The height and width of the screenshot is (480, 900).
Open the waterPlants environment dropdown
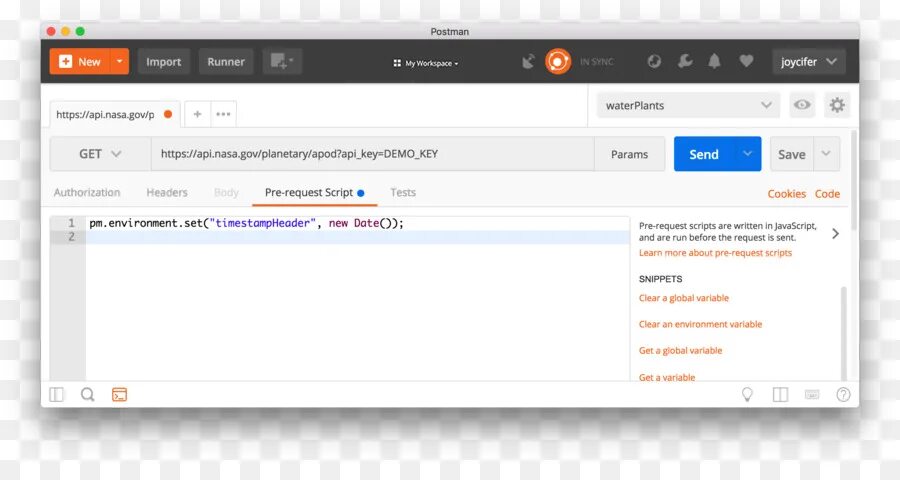(x=688, y=105)
